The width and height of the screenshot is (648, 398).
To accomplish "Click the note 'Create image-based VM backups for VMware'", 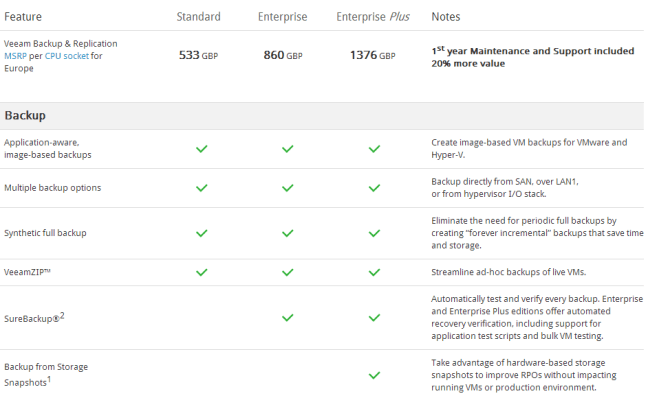I will coord(529,148).
